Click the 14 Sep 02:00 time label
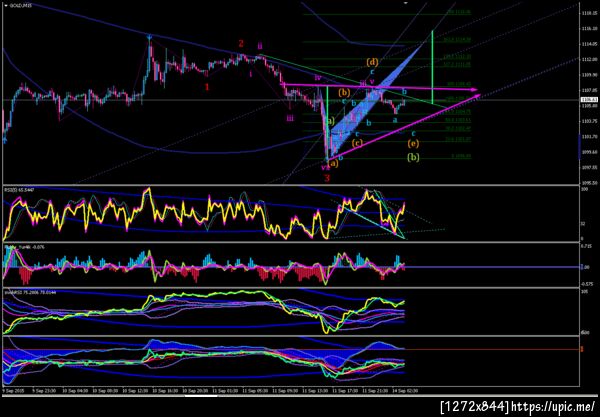 (x=406, y=391)
